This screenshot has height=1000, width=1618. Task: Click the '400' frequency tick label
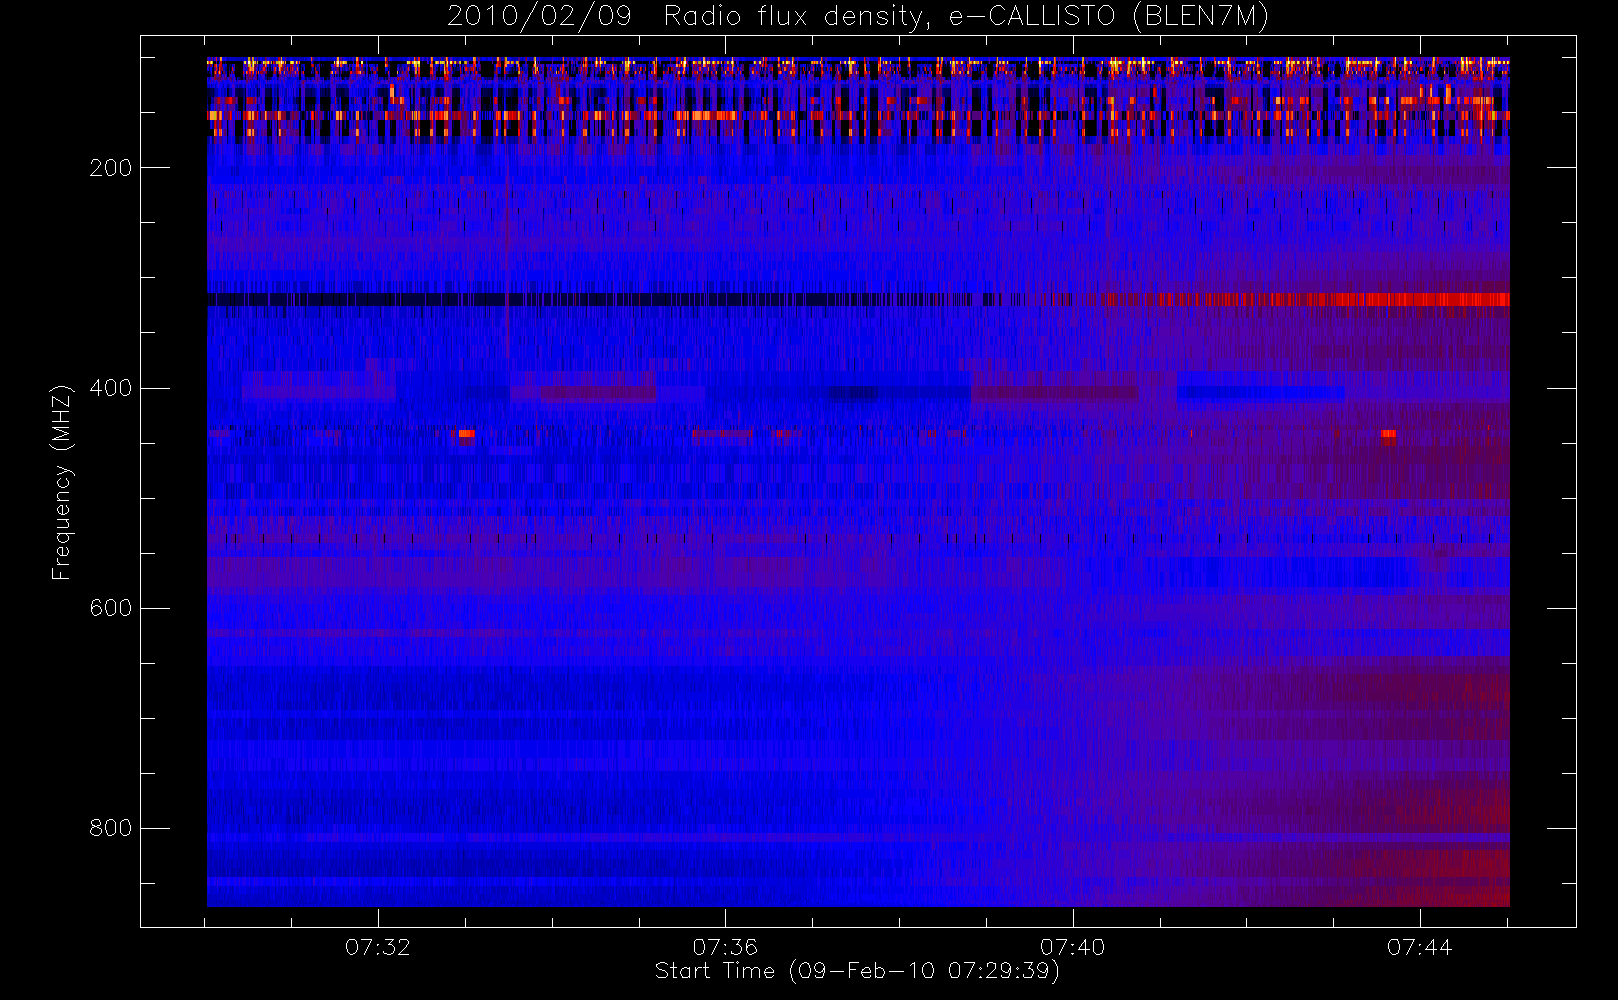pos(110,388)
